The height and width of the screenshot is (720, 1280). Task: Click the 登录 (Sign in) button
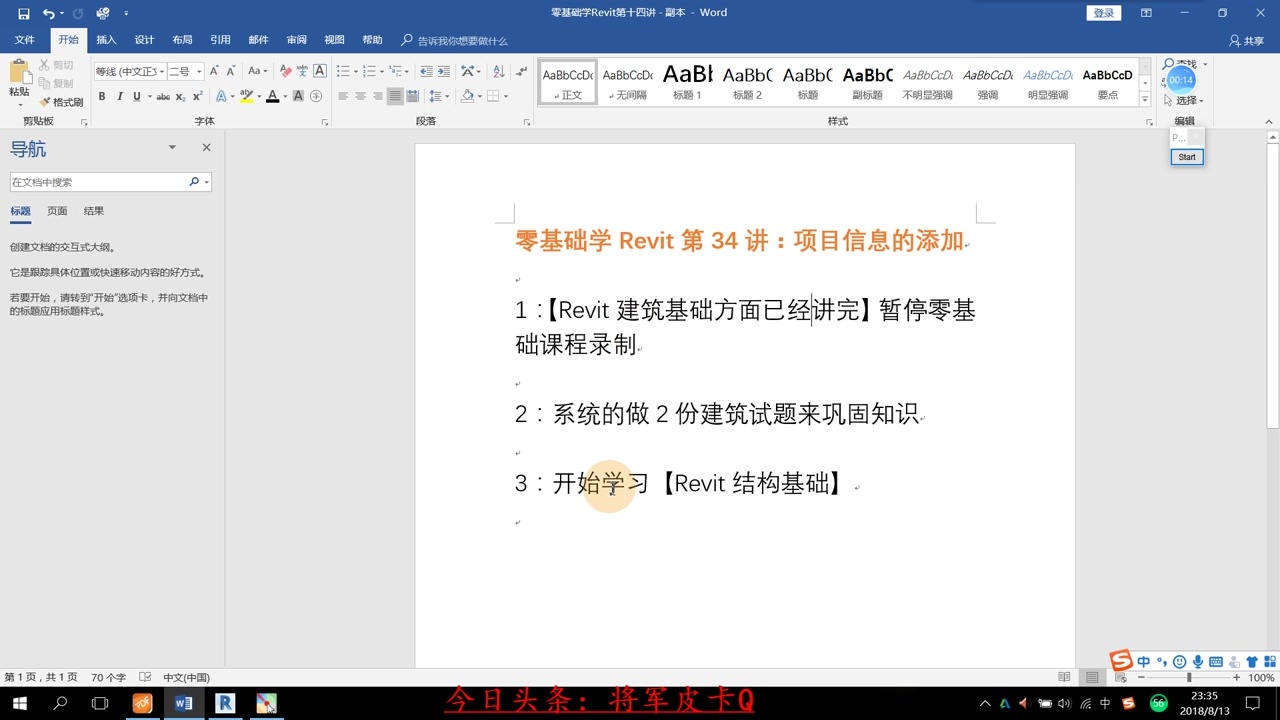pyautogui.click(x=1104, y=13)
